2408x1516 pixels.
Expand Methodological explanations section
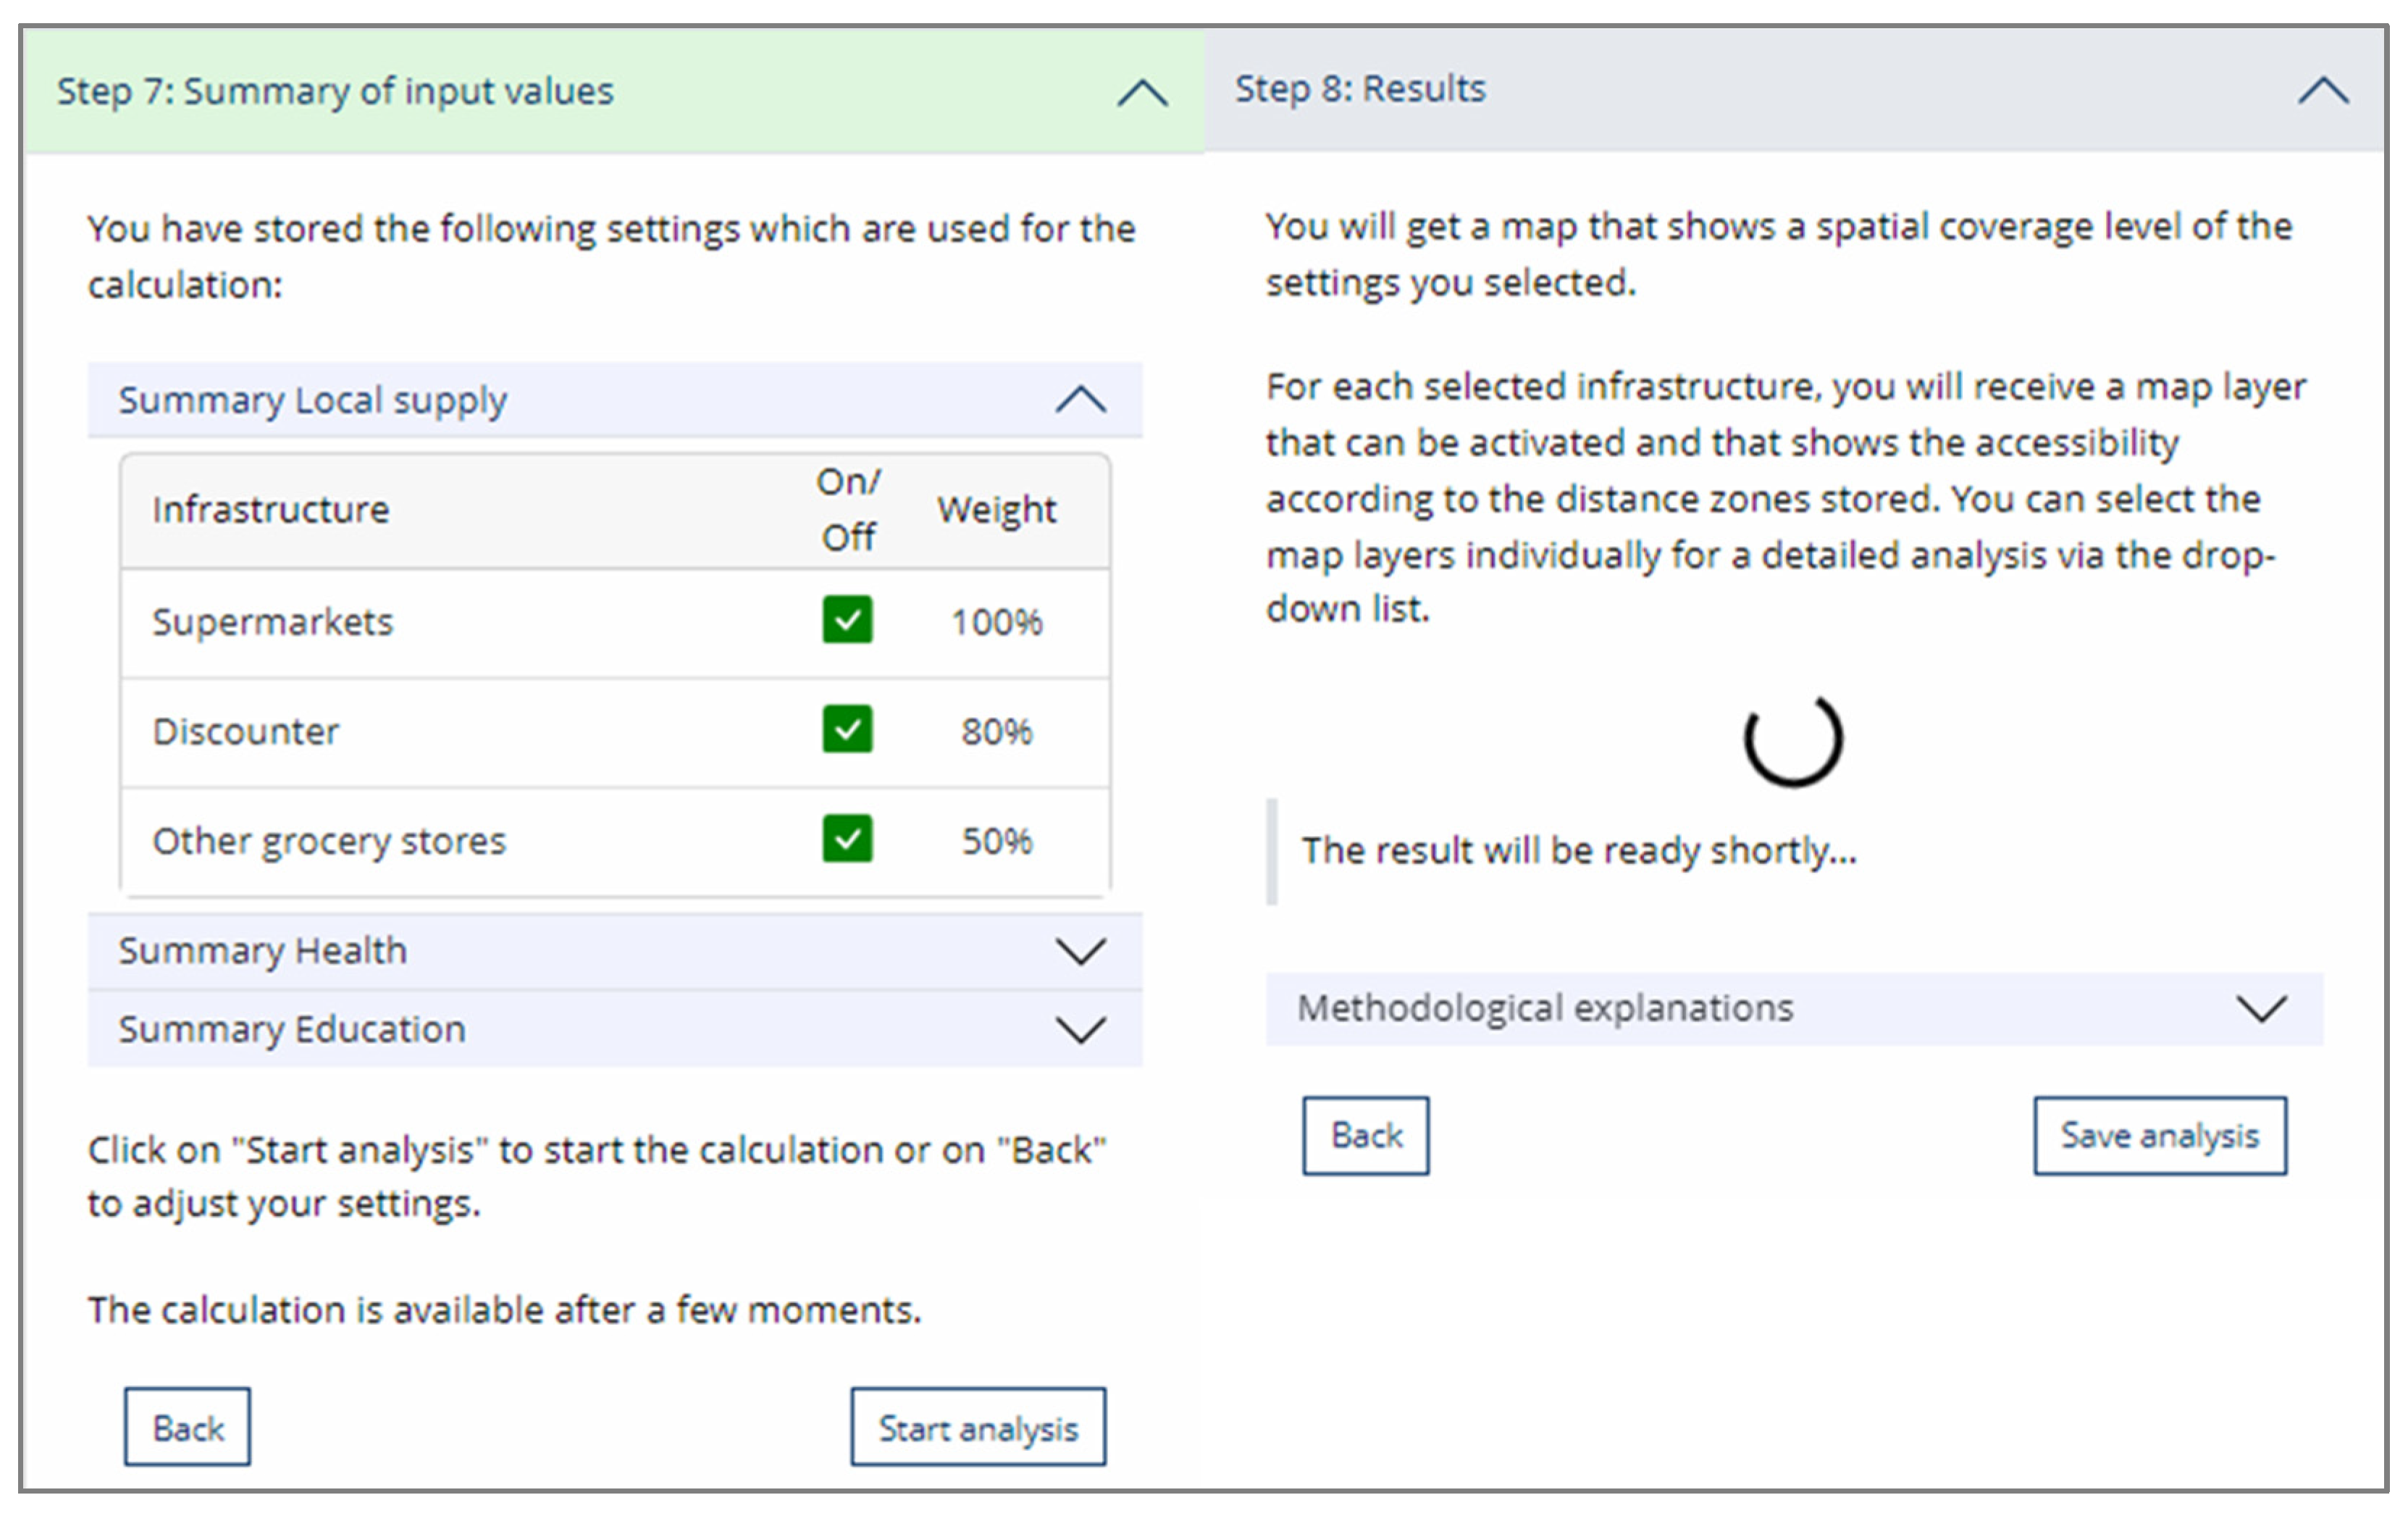coord(2261,1008)
